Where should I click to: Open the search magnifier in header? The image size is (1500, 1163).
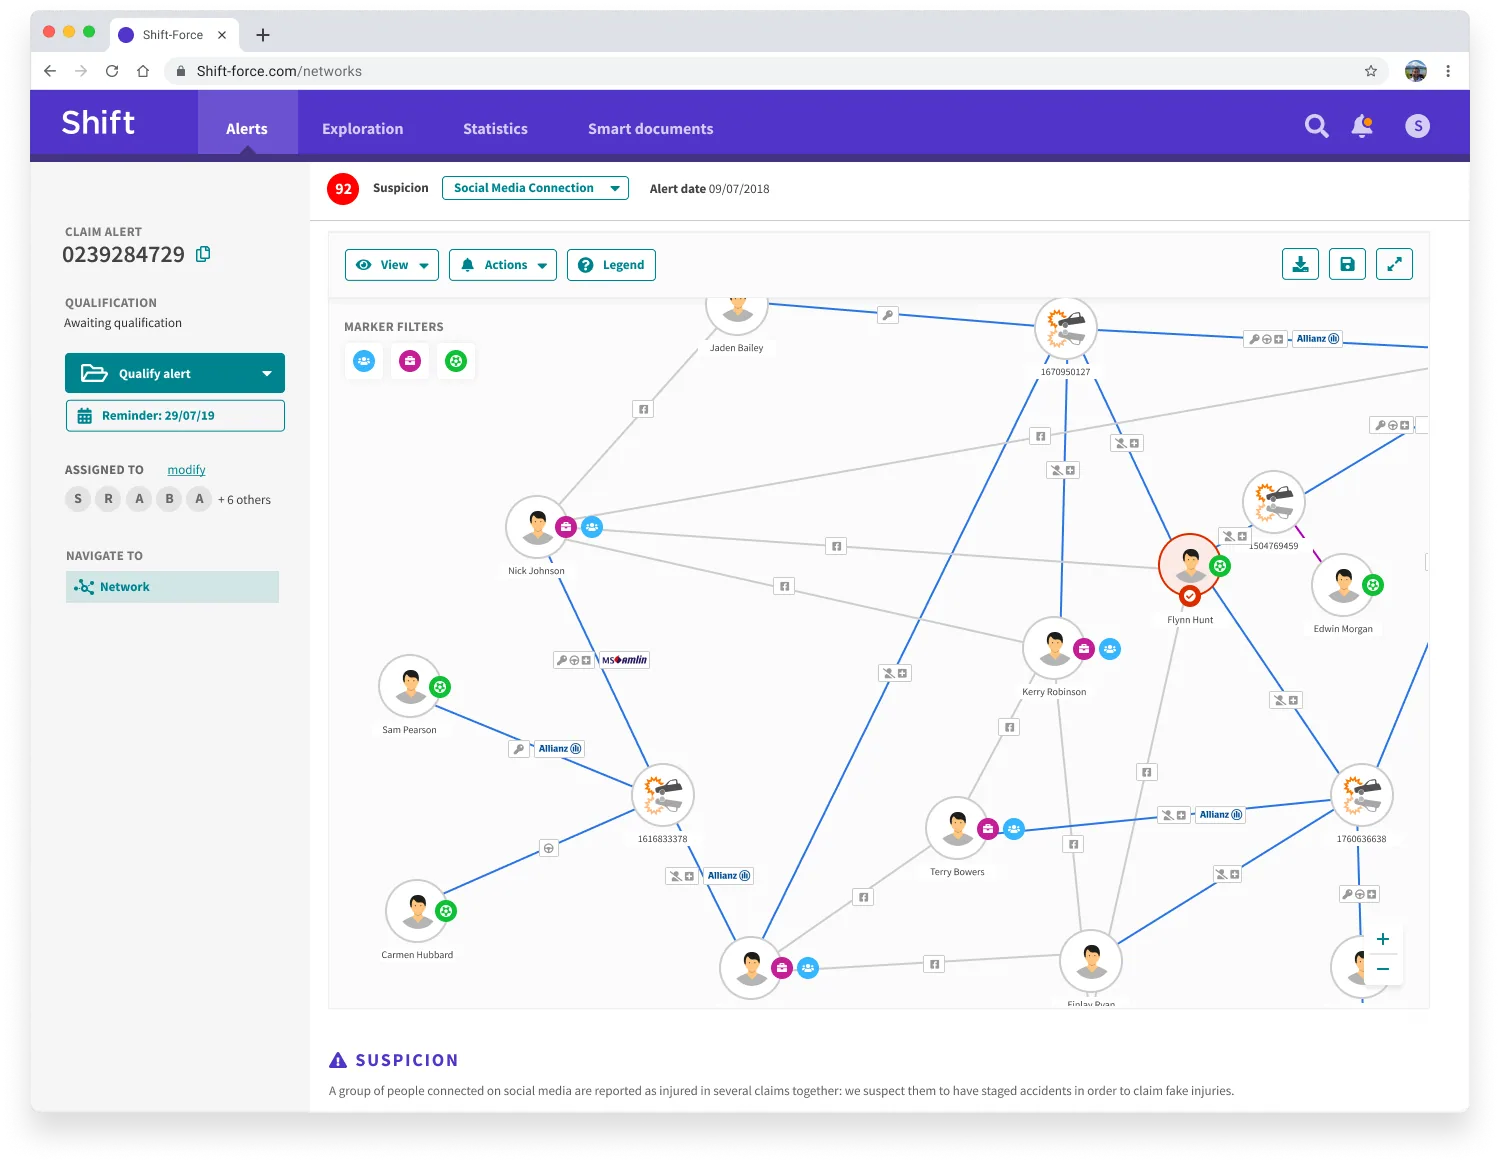tap(1316, 126)
